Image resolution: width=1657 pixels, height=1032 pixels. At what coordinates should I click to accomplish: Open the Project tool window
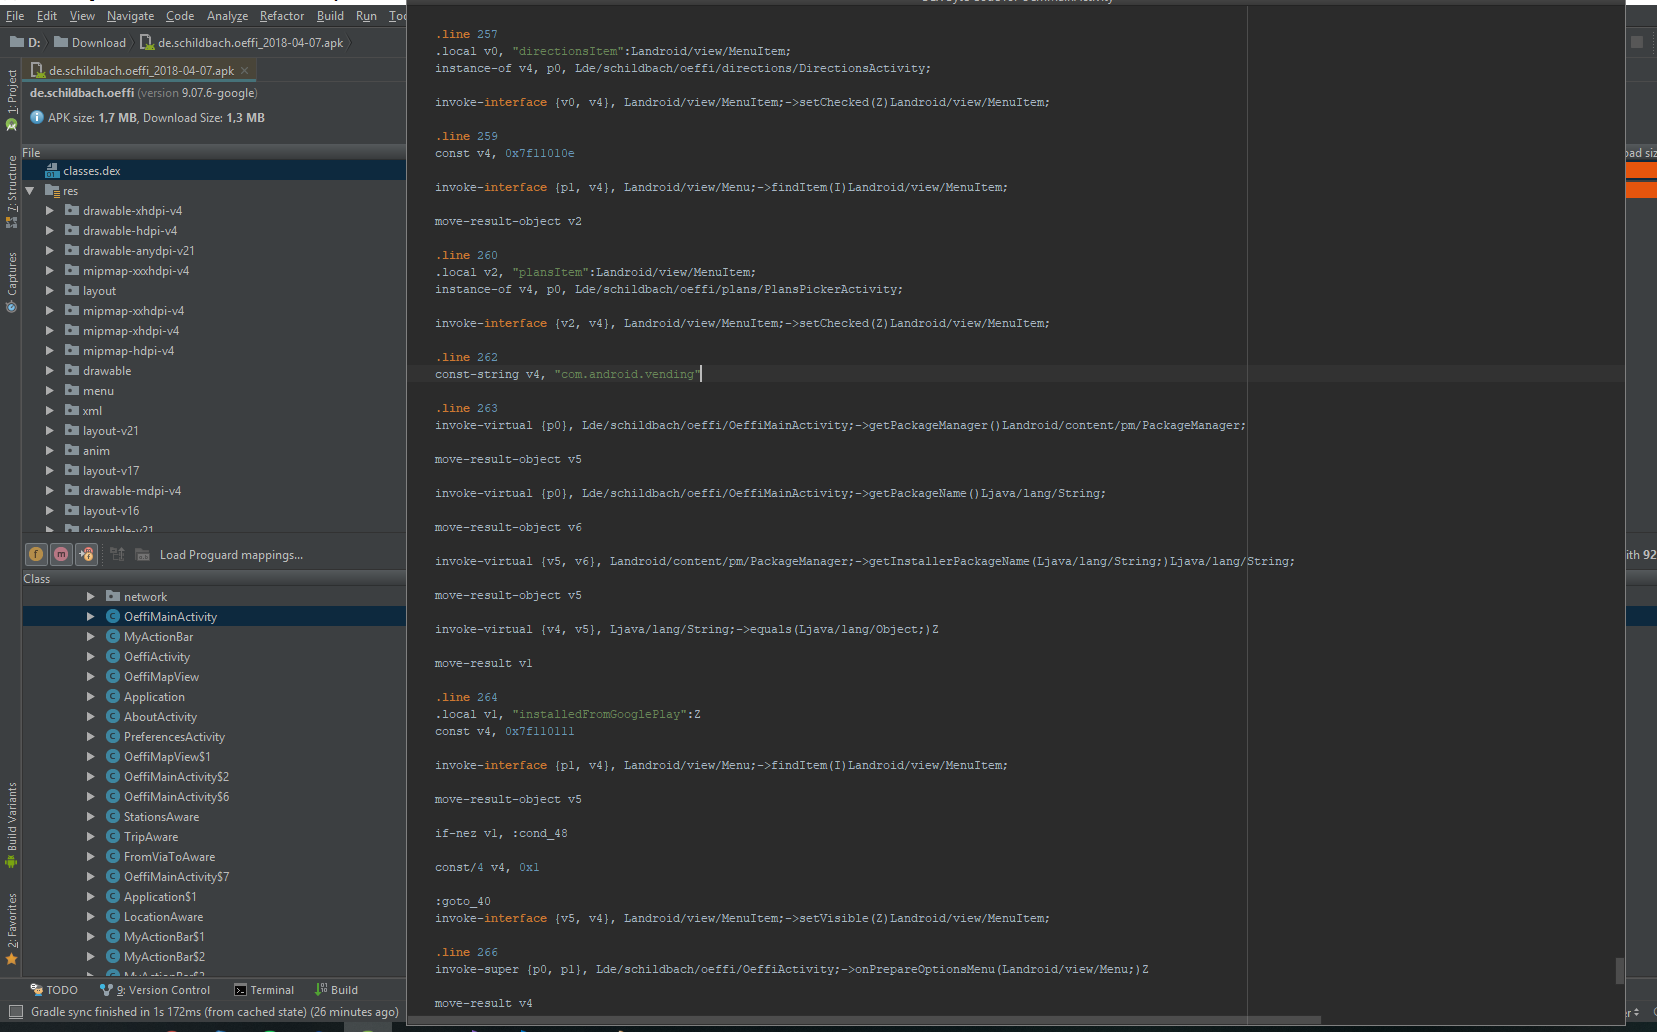[x=11, y=100]
